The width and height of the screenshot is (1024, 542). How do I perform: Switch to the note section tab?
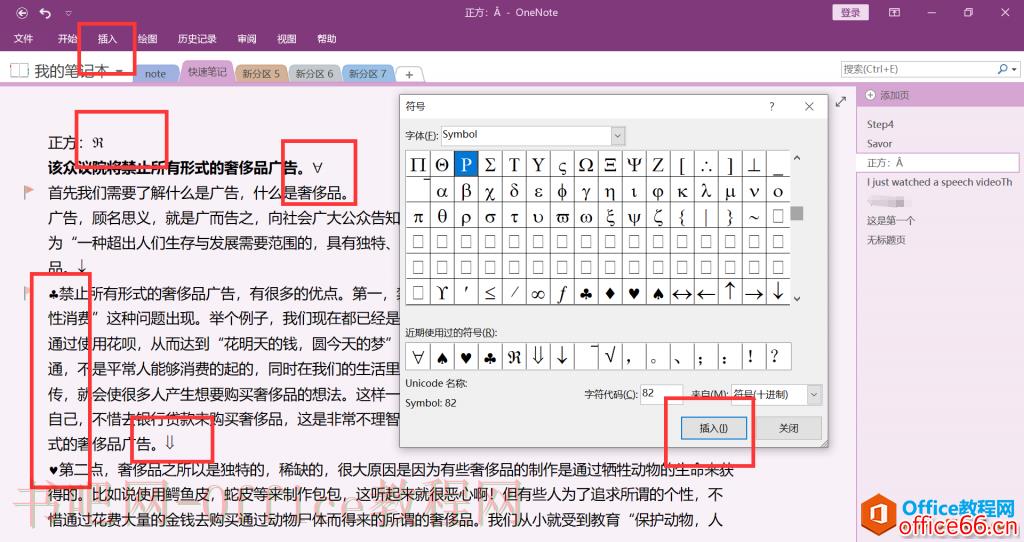(x=155, y=74)
